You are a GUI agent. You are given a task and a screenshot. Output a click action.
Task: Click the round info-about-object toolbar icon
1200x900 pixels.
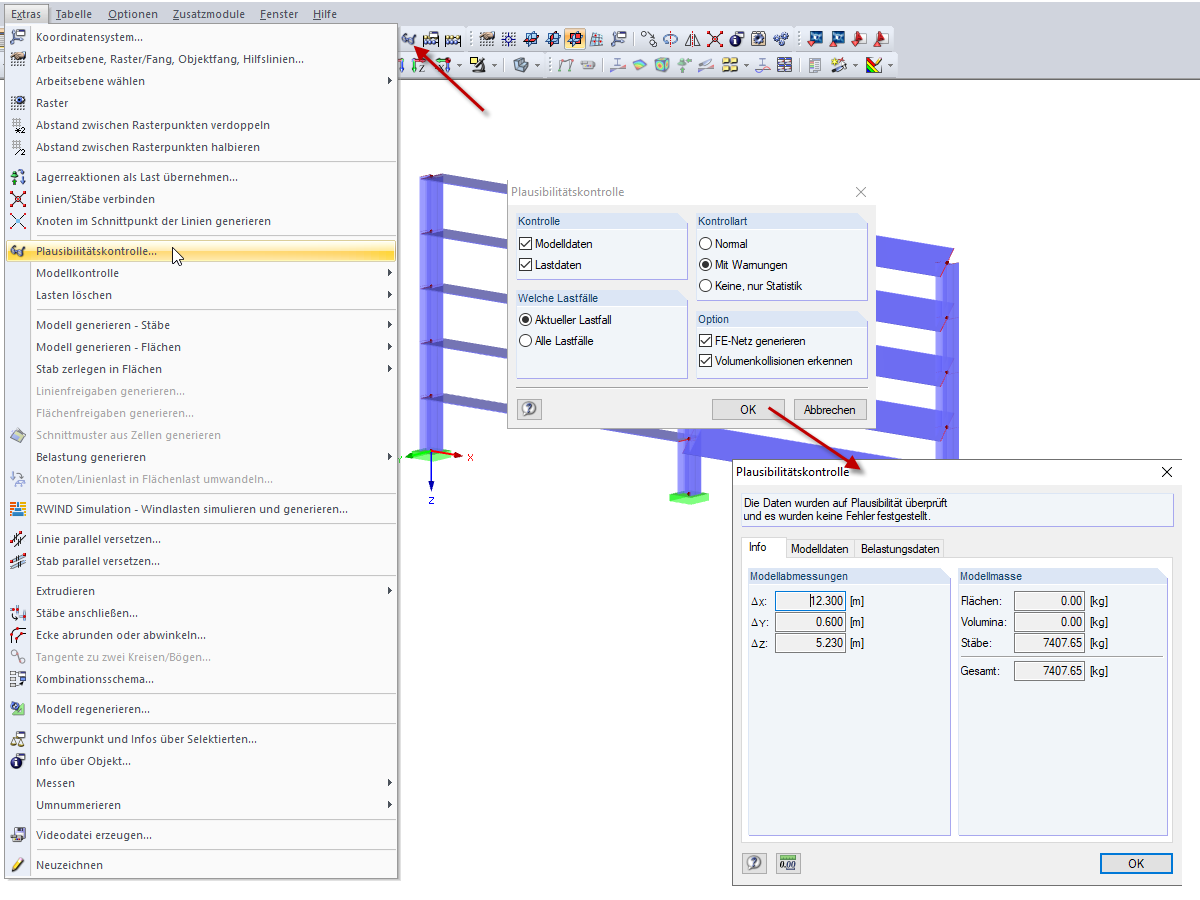pyautogui.click(x=737, y=39)
